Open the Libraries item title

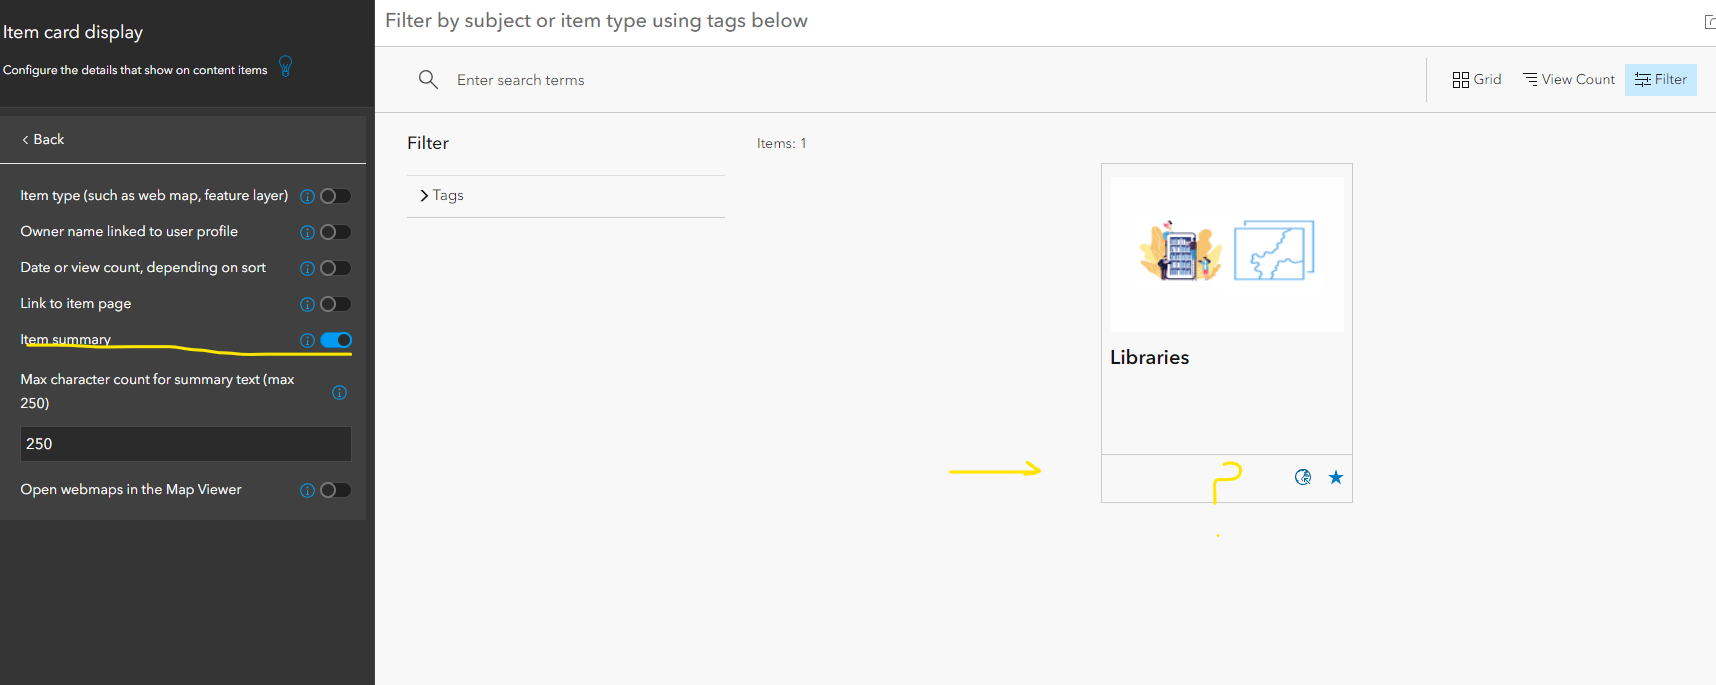[x=1149, y=357]
